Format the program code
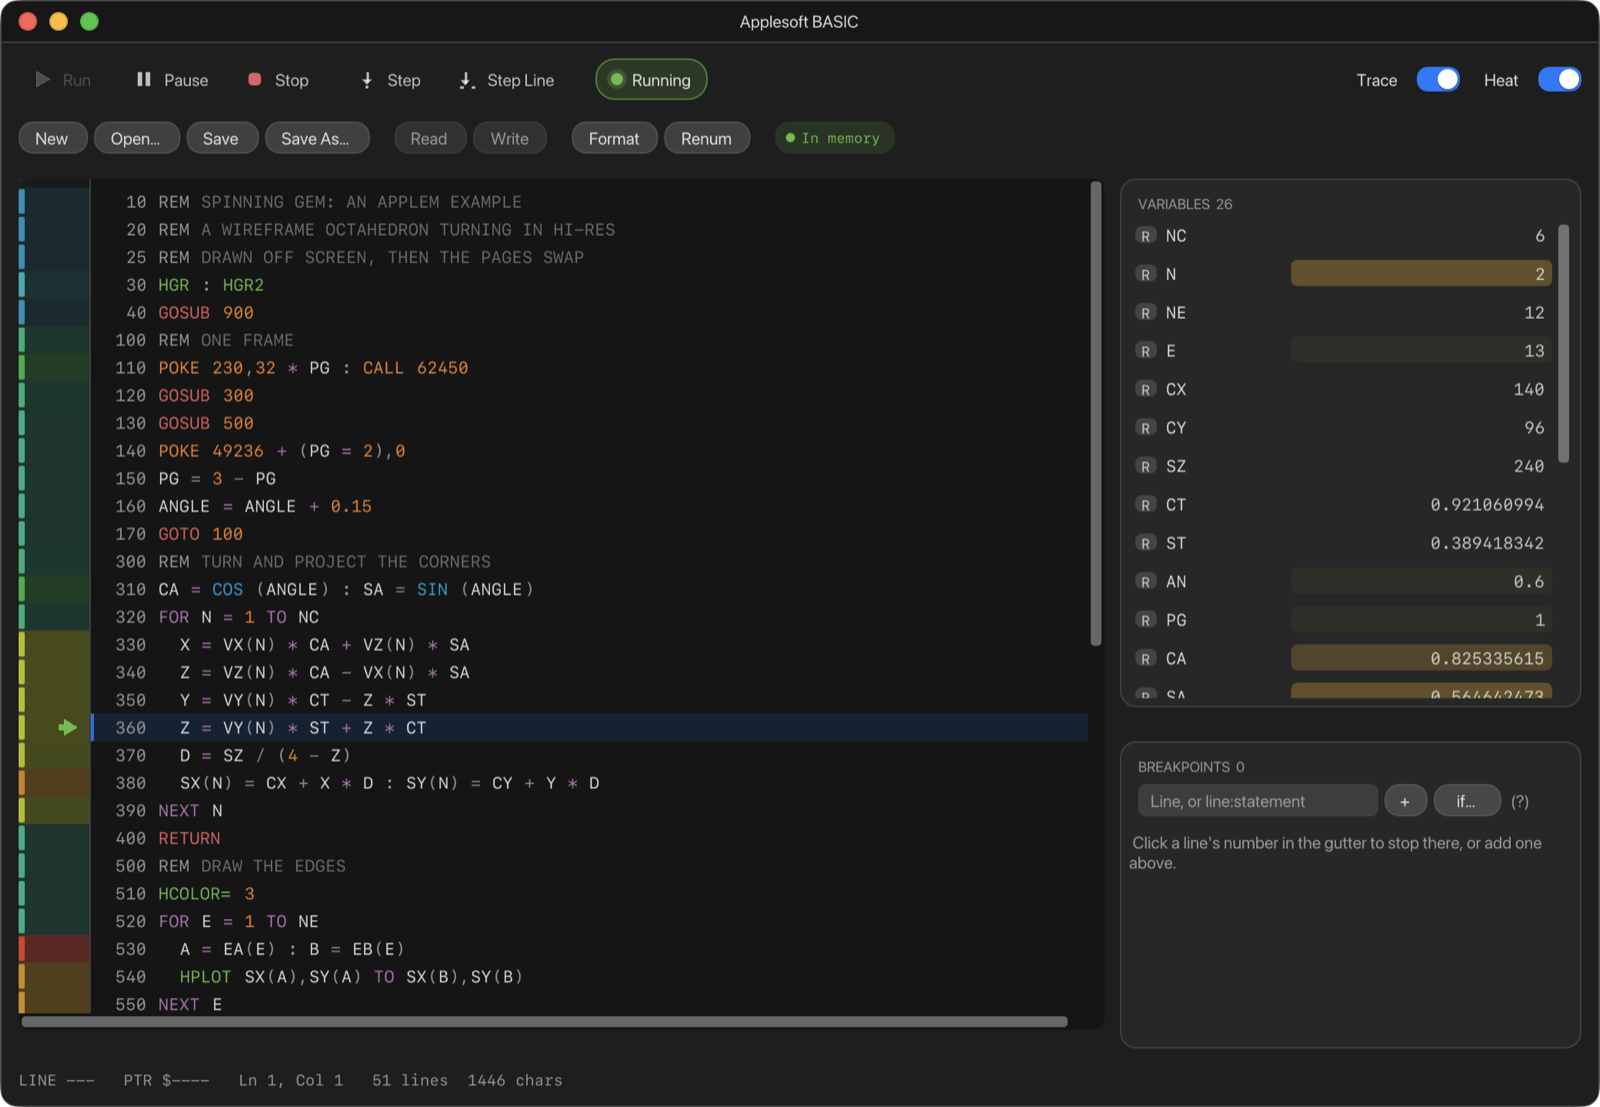Image resolution: width=1600 pixels, height=1107 pixels. pyautogui.click(x=614, y=138)
